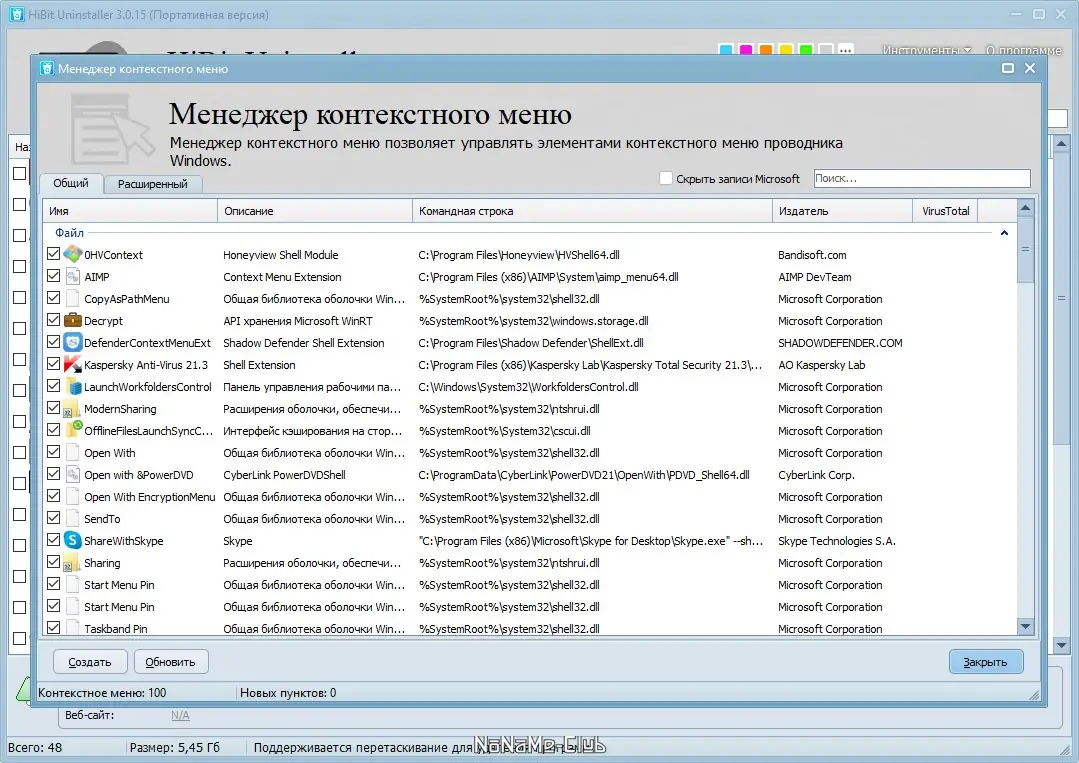Toggle the Decrypt checkbox

[x=54, y=319]
